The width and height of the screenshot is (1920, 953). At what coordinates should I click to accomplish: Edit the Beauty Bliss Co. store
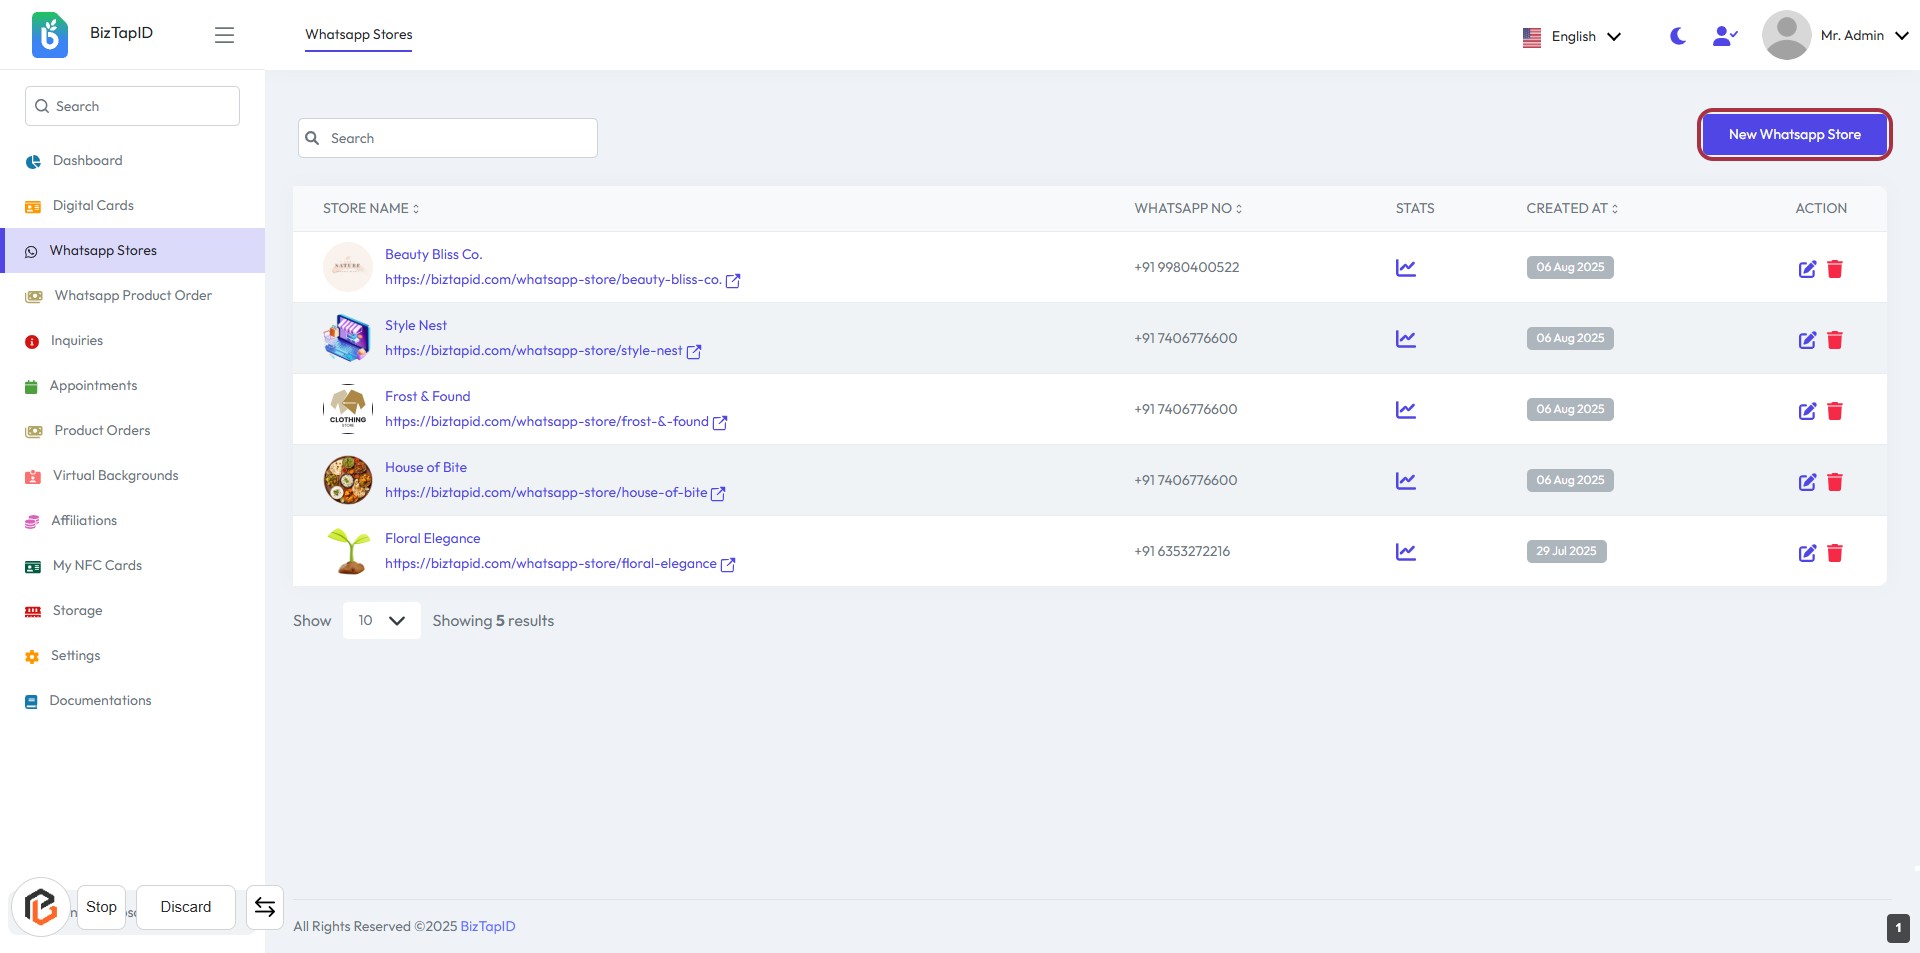click(1807, 269)
